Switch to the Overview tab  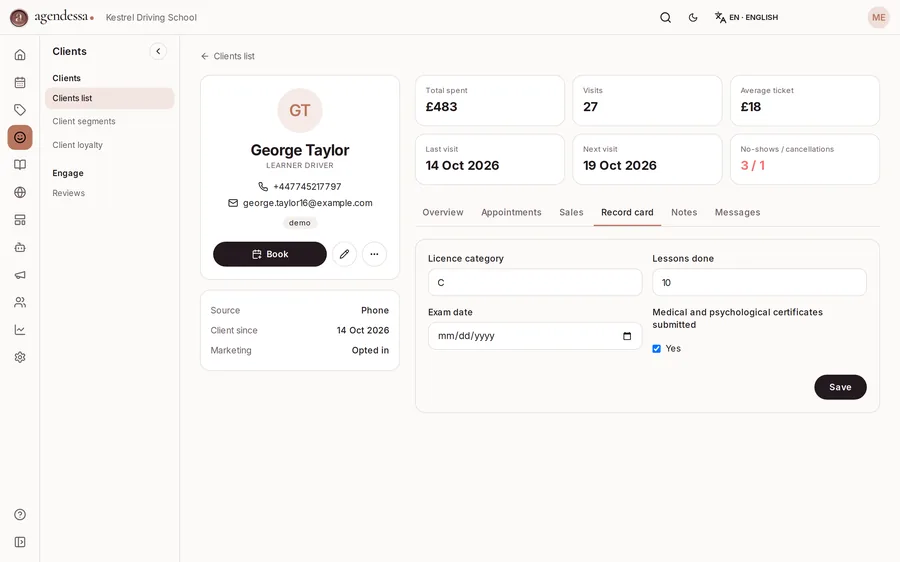[x=443, y=212]
